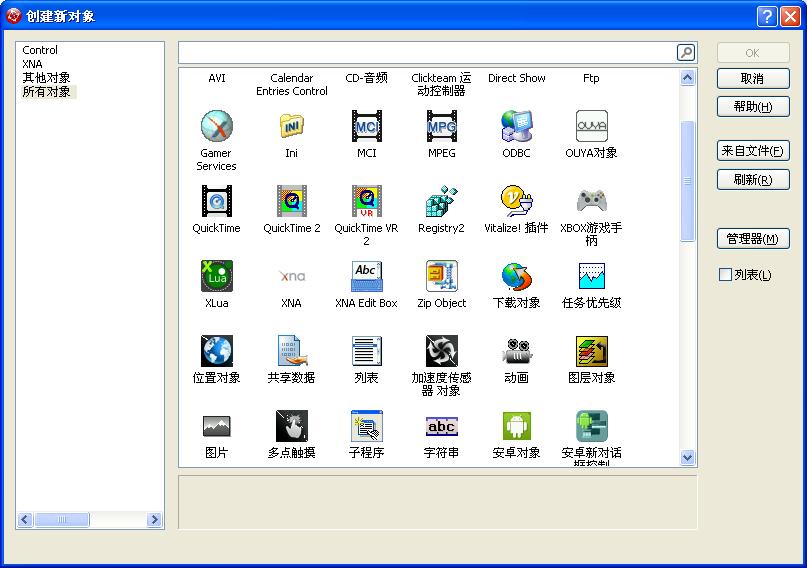
Task: Select the 子程序 object icon
Action: [366, 426]
